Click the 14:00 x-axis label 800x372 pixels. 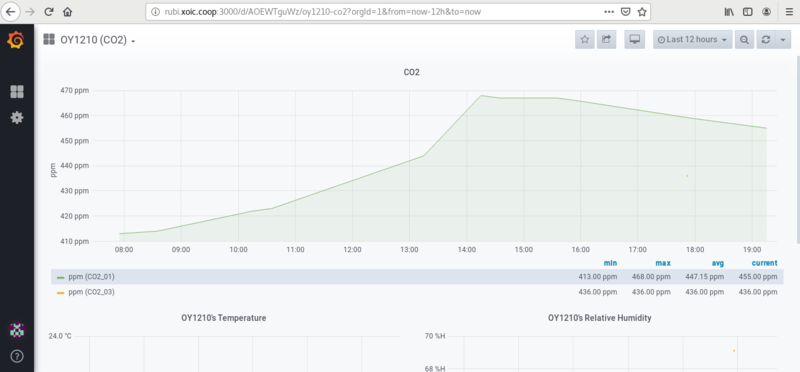(x=466, y=250)
